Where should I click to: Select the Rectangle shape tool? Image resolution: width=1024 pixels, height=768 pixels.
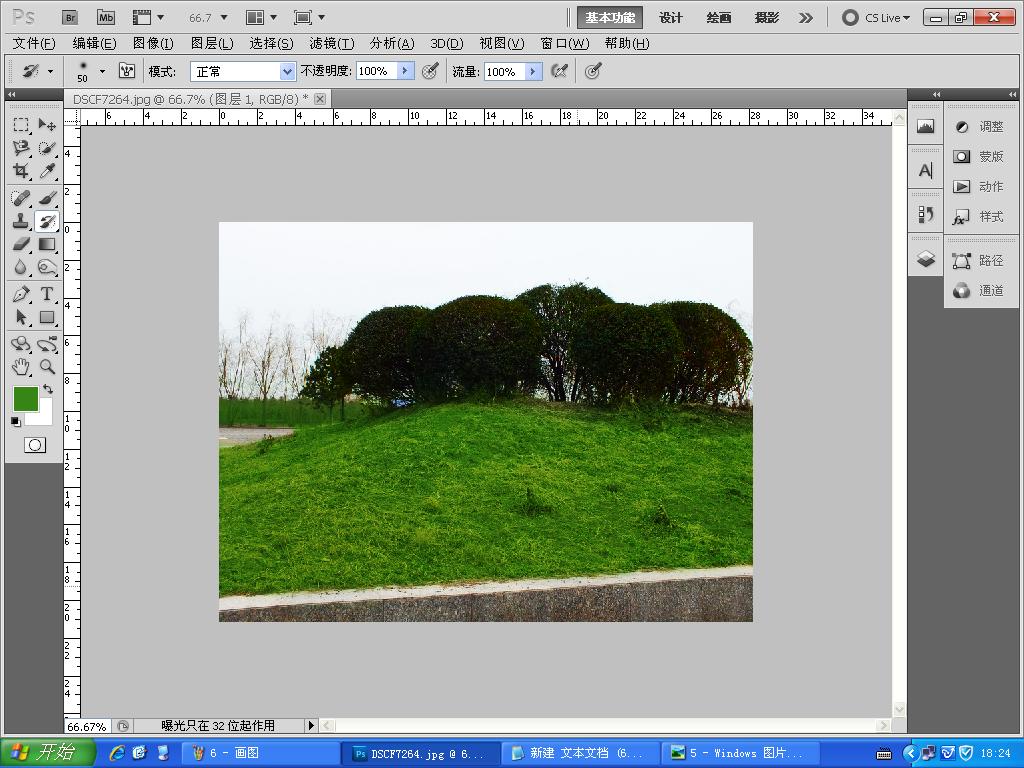(x=47, y=317)
